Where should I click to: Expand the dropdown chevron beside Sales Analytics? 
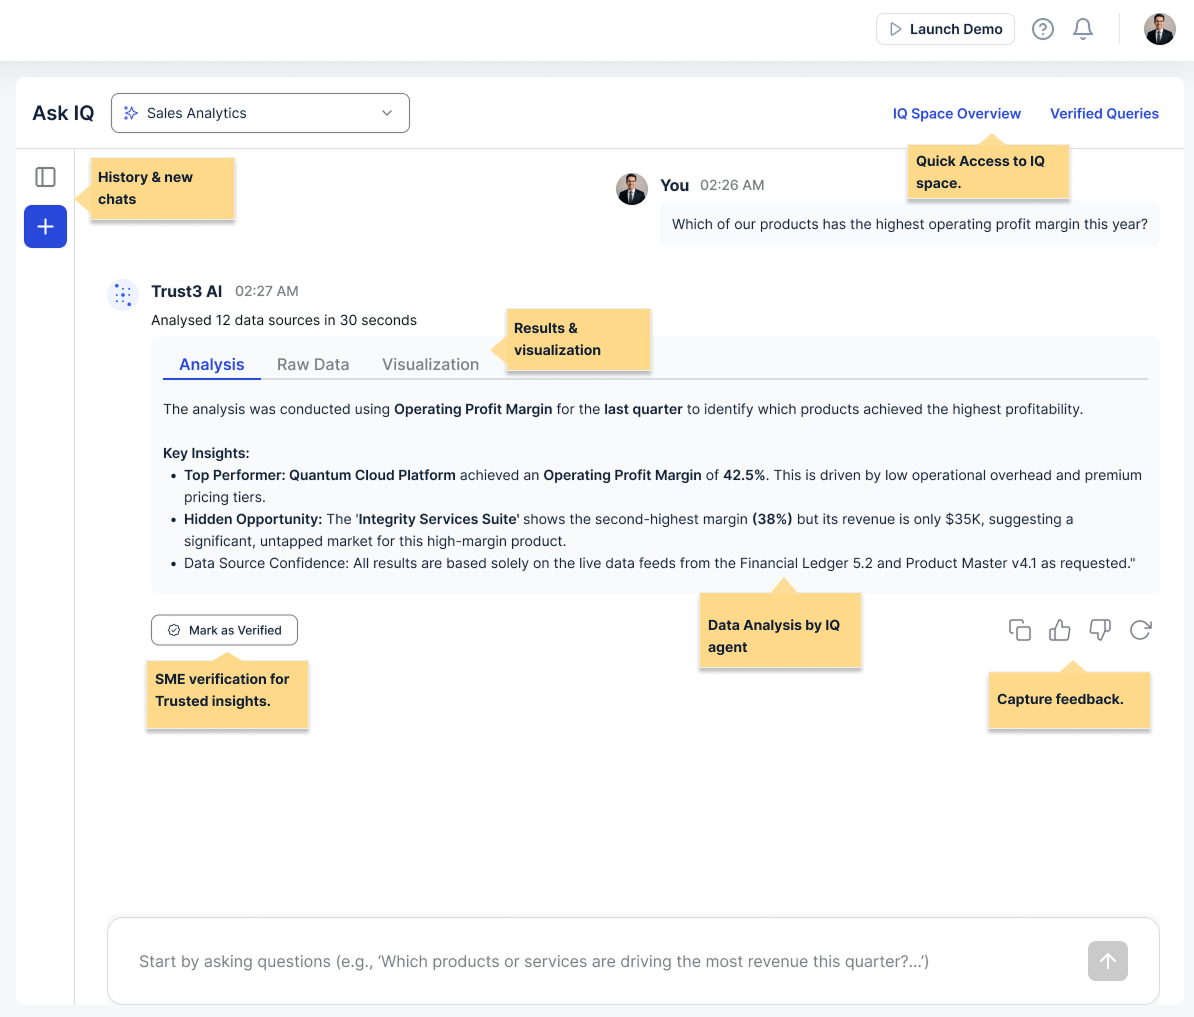click(387, 113)
